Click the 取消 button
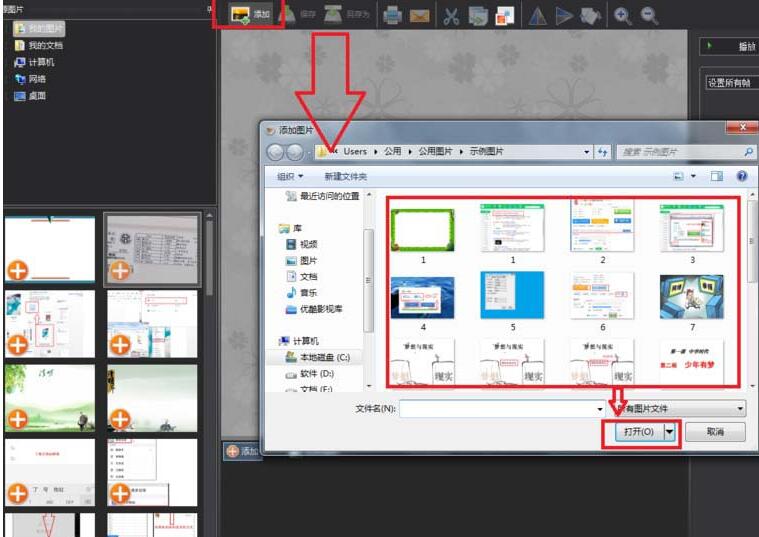The image size is (759, 537). (715, 431)
